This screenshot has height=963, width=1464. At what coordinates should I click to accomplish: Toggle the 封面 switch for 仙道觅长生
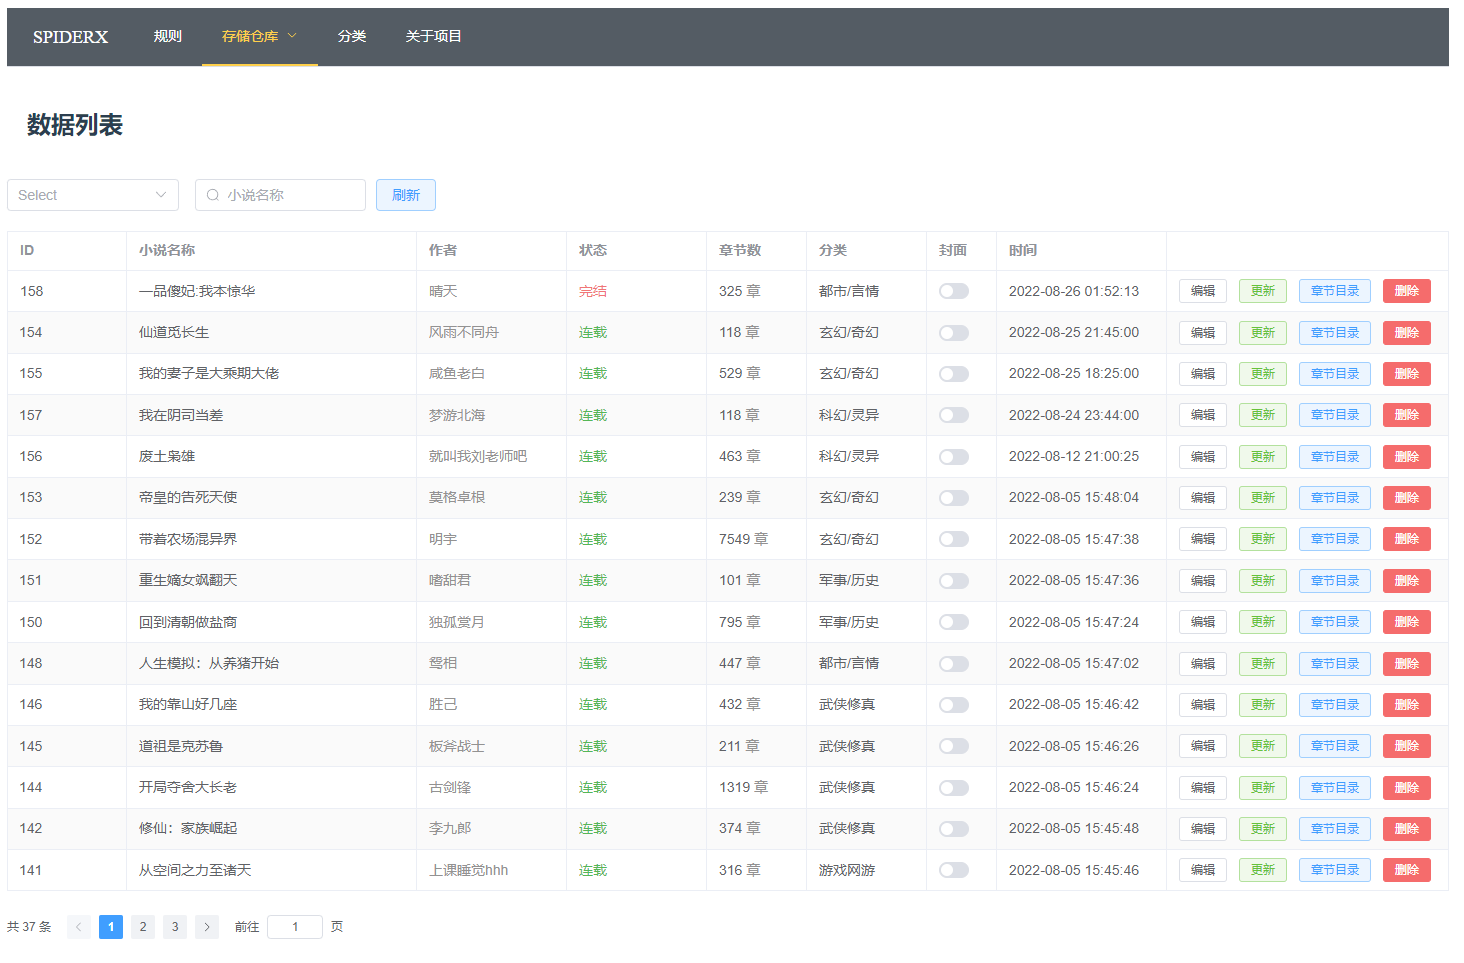(x=954, y=333)
